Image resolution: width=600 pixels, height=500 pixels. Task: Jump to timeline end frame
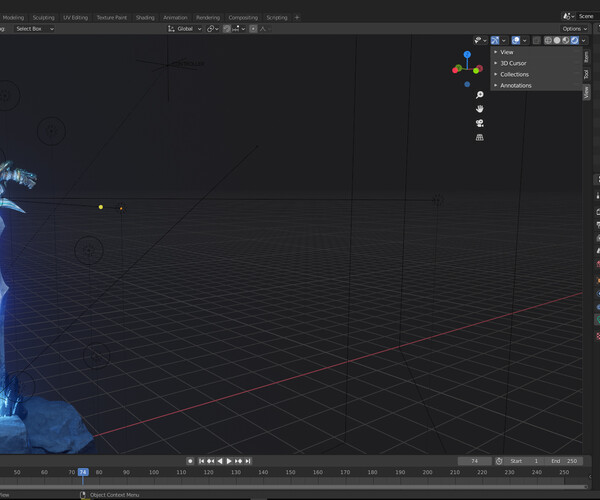coord(248,461)
